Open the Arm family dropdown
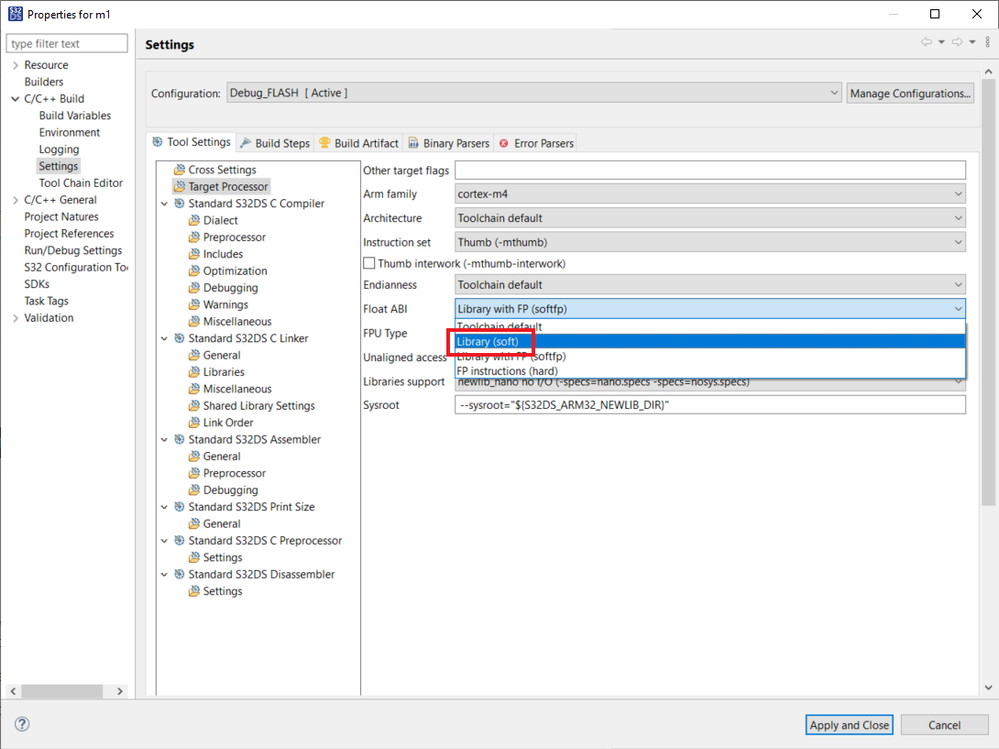This screenshot has width=999, height=749. click(x=710, y=194)
